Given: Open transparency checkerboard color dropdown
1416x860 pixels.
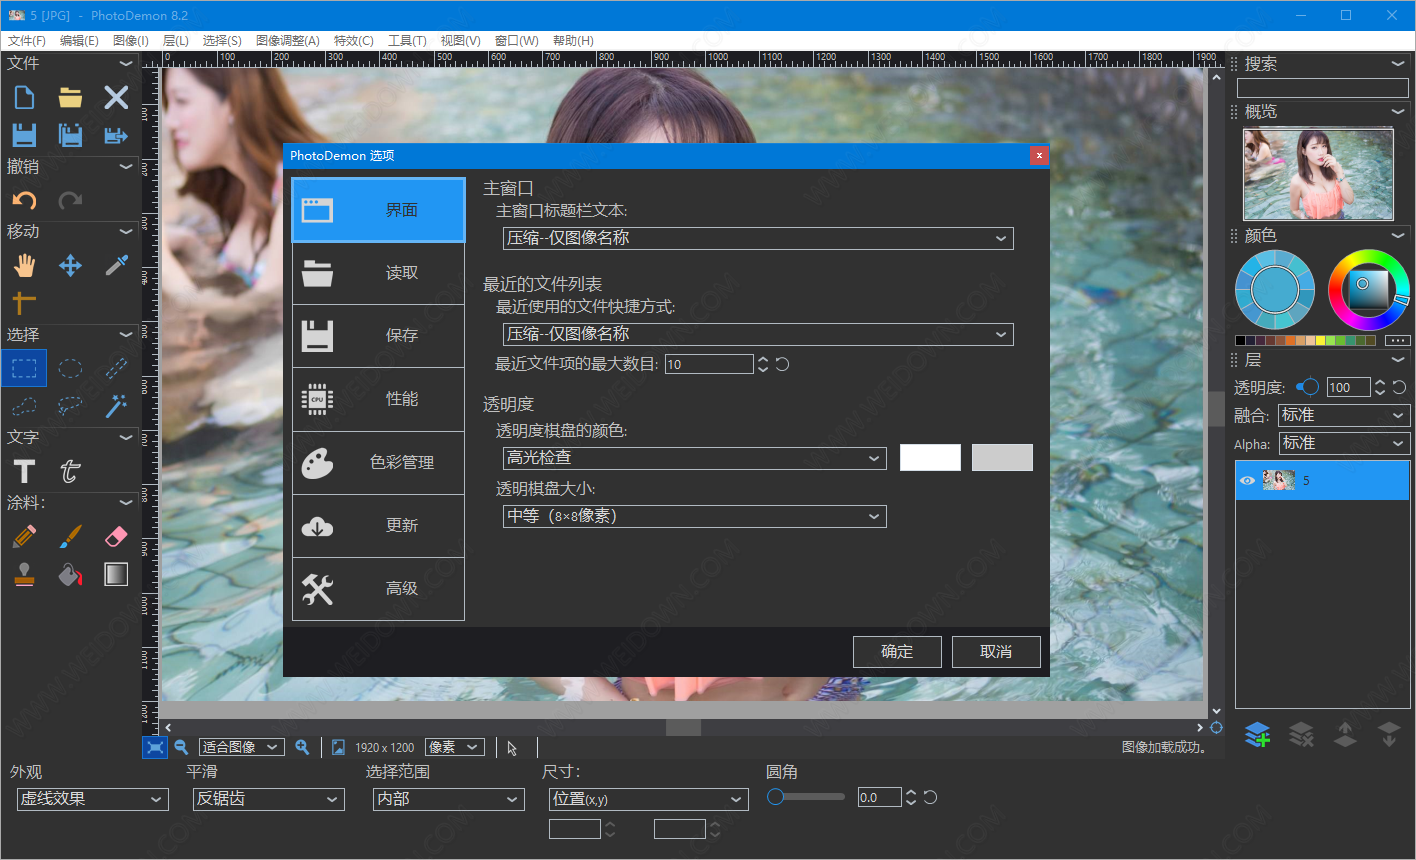Looking at the screenshot, I should [694, 458].
